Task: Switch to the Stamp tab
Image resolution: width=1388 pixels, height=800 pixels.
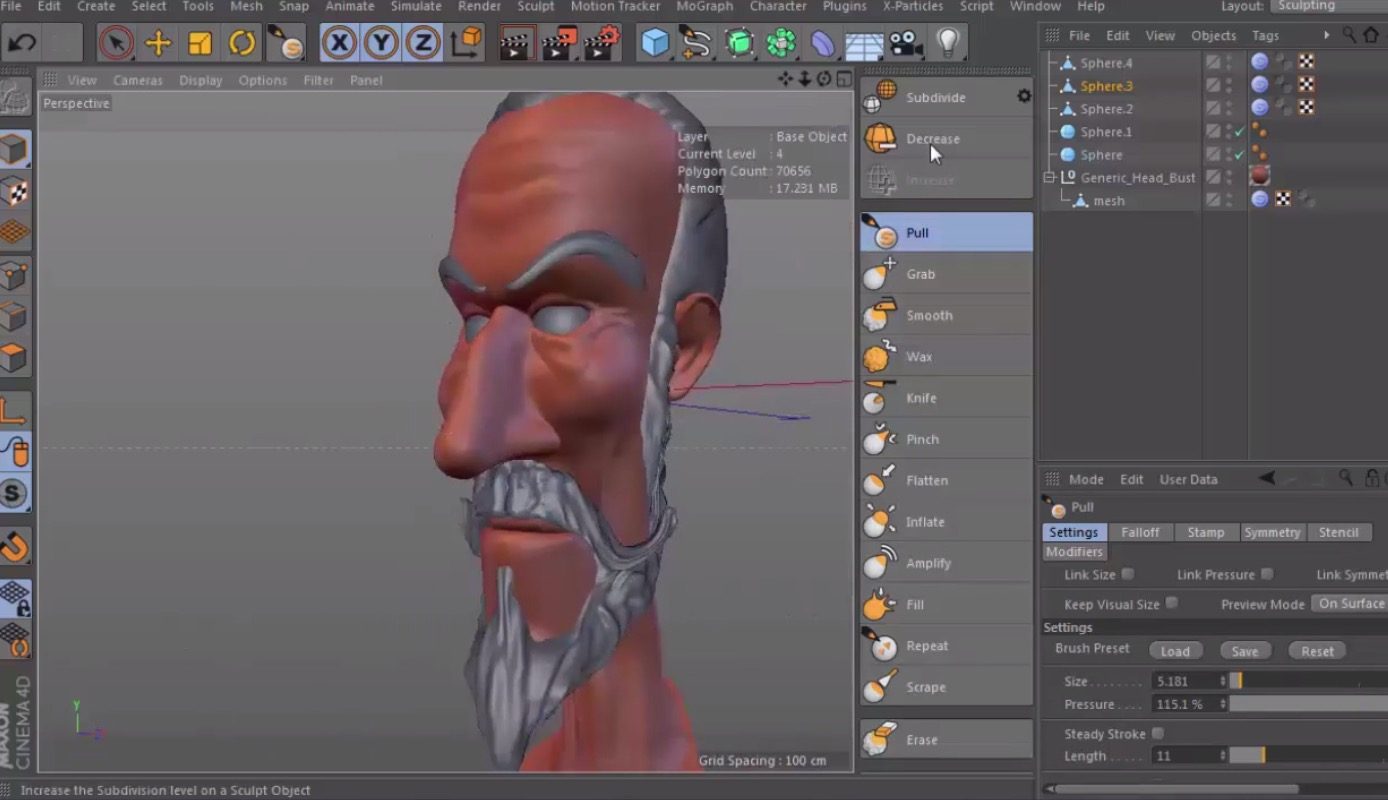Action: (x=1206, y=532)
